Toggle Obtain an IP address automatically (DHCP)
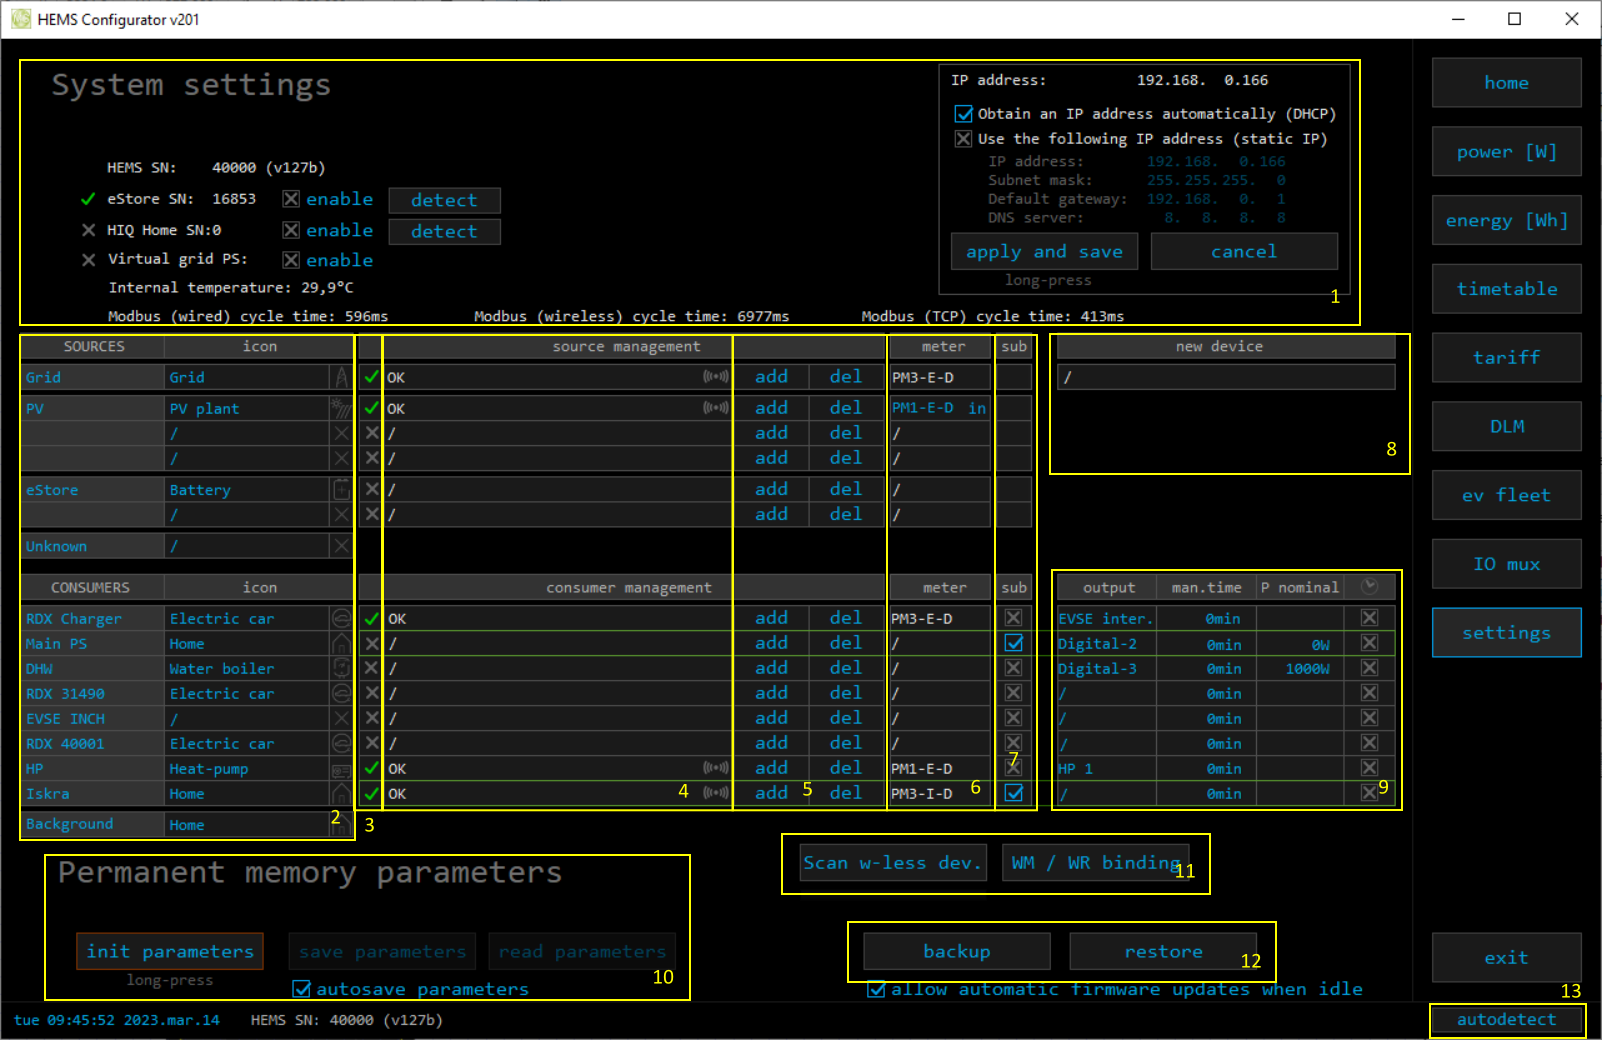This screenshot has height=1040, width=1602. 964,114
